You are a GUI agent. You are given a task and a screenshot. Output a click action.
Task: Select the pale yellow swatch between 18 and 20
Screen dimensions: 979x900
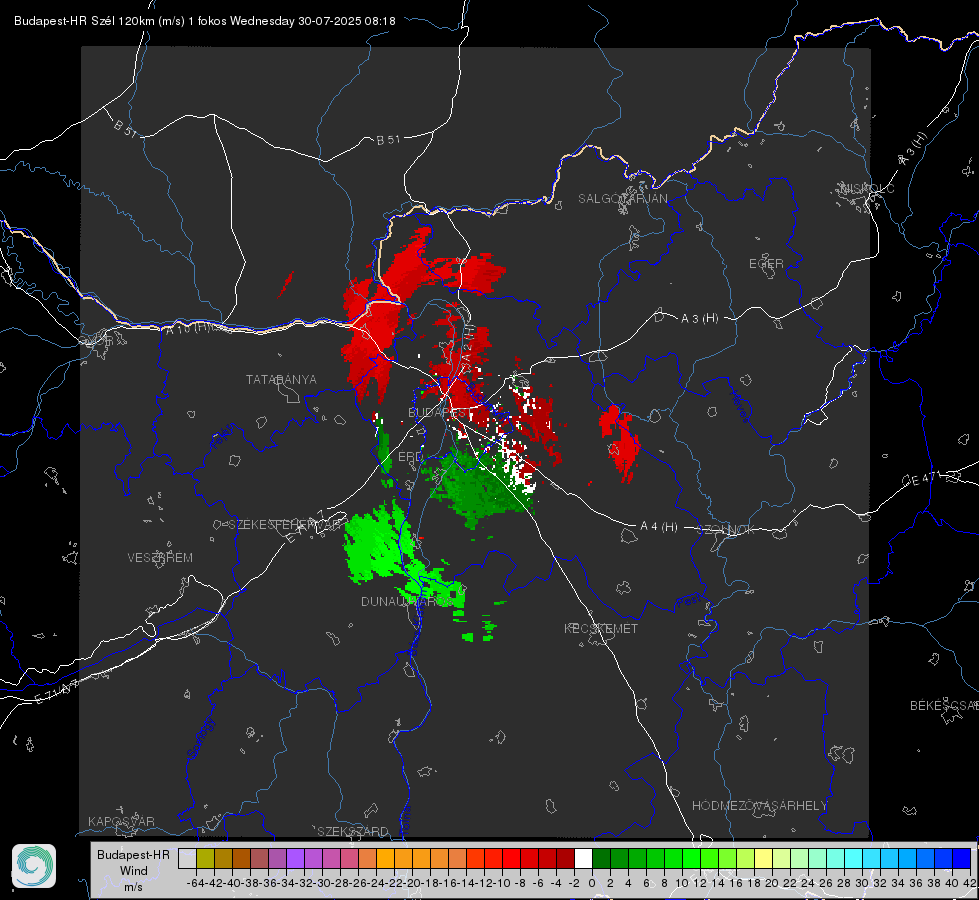point(763,858)
